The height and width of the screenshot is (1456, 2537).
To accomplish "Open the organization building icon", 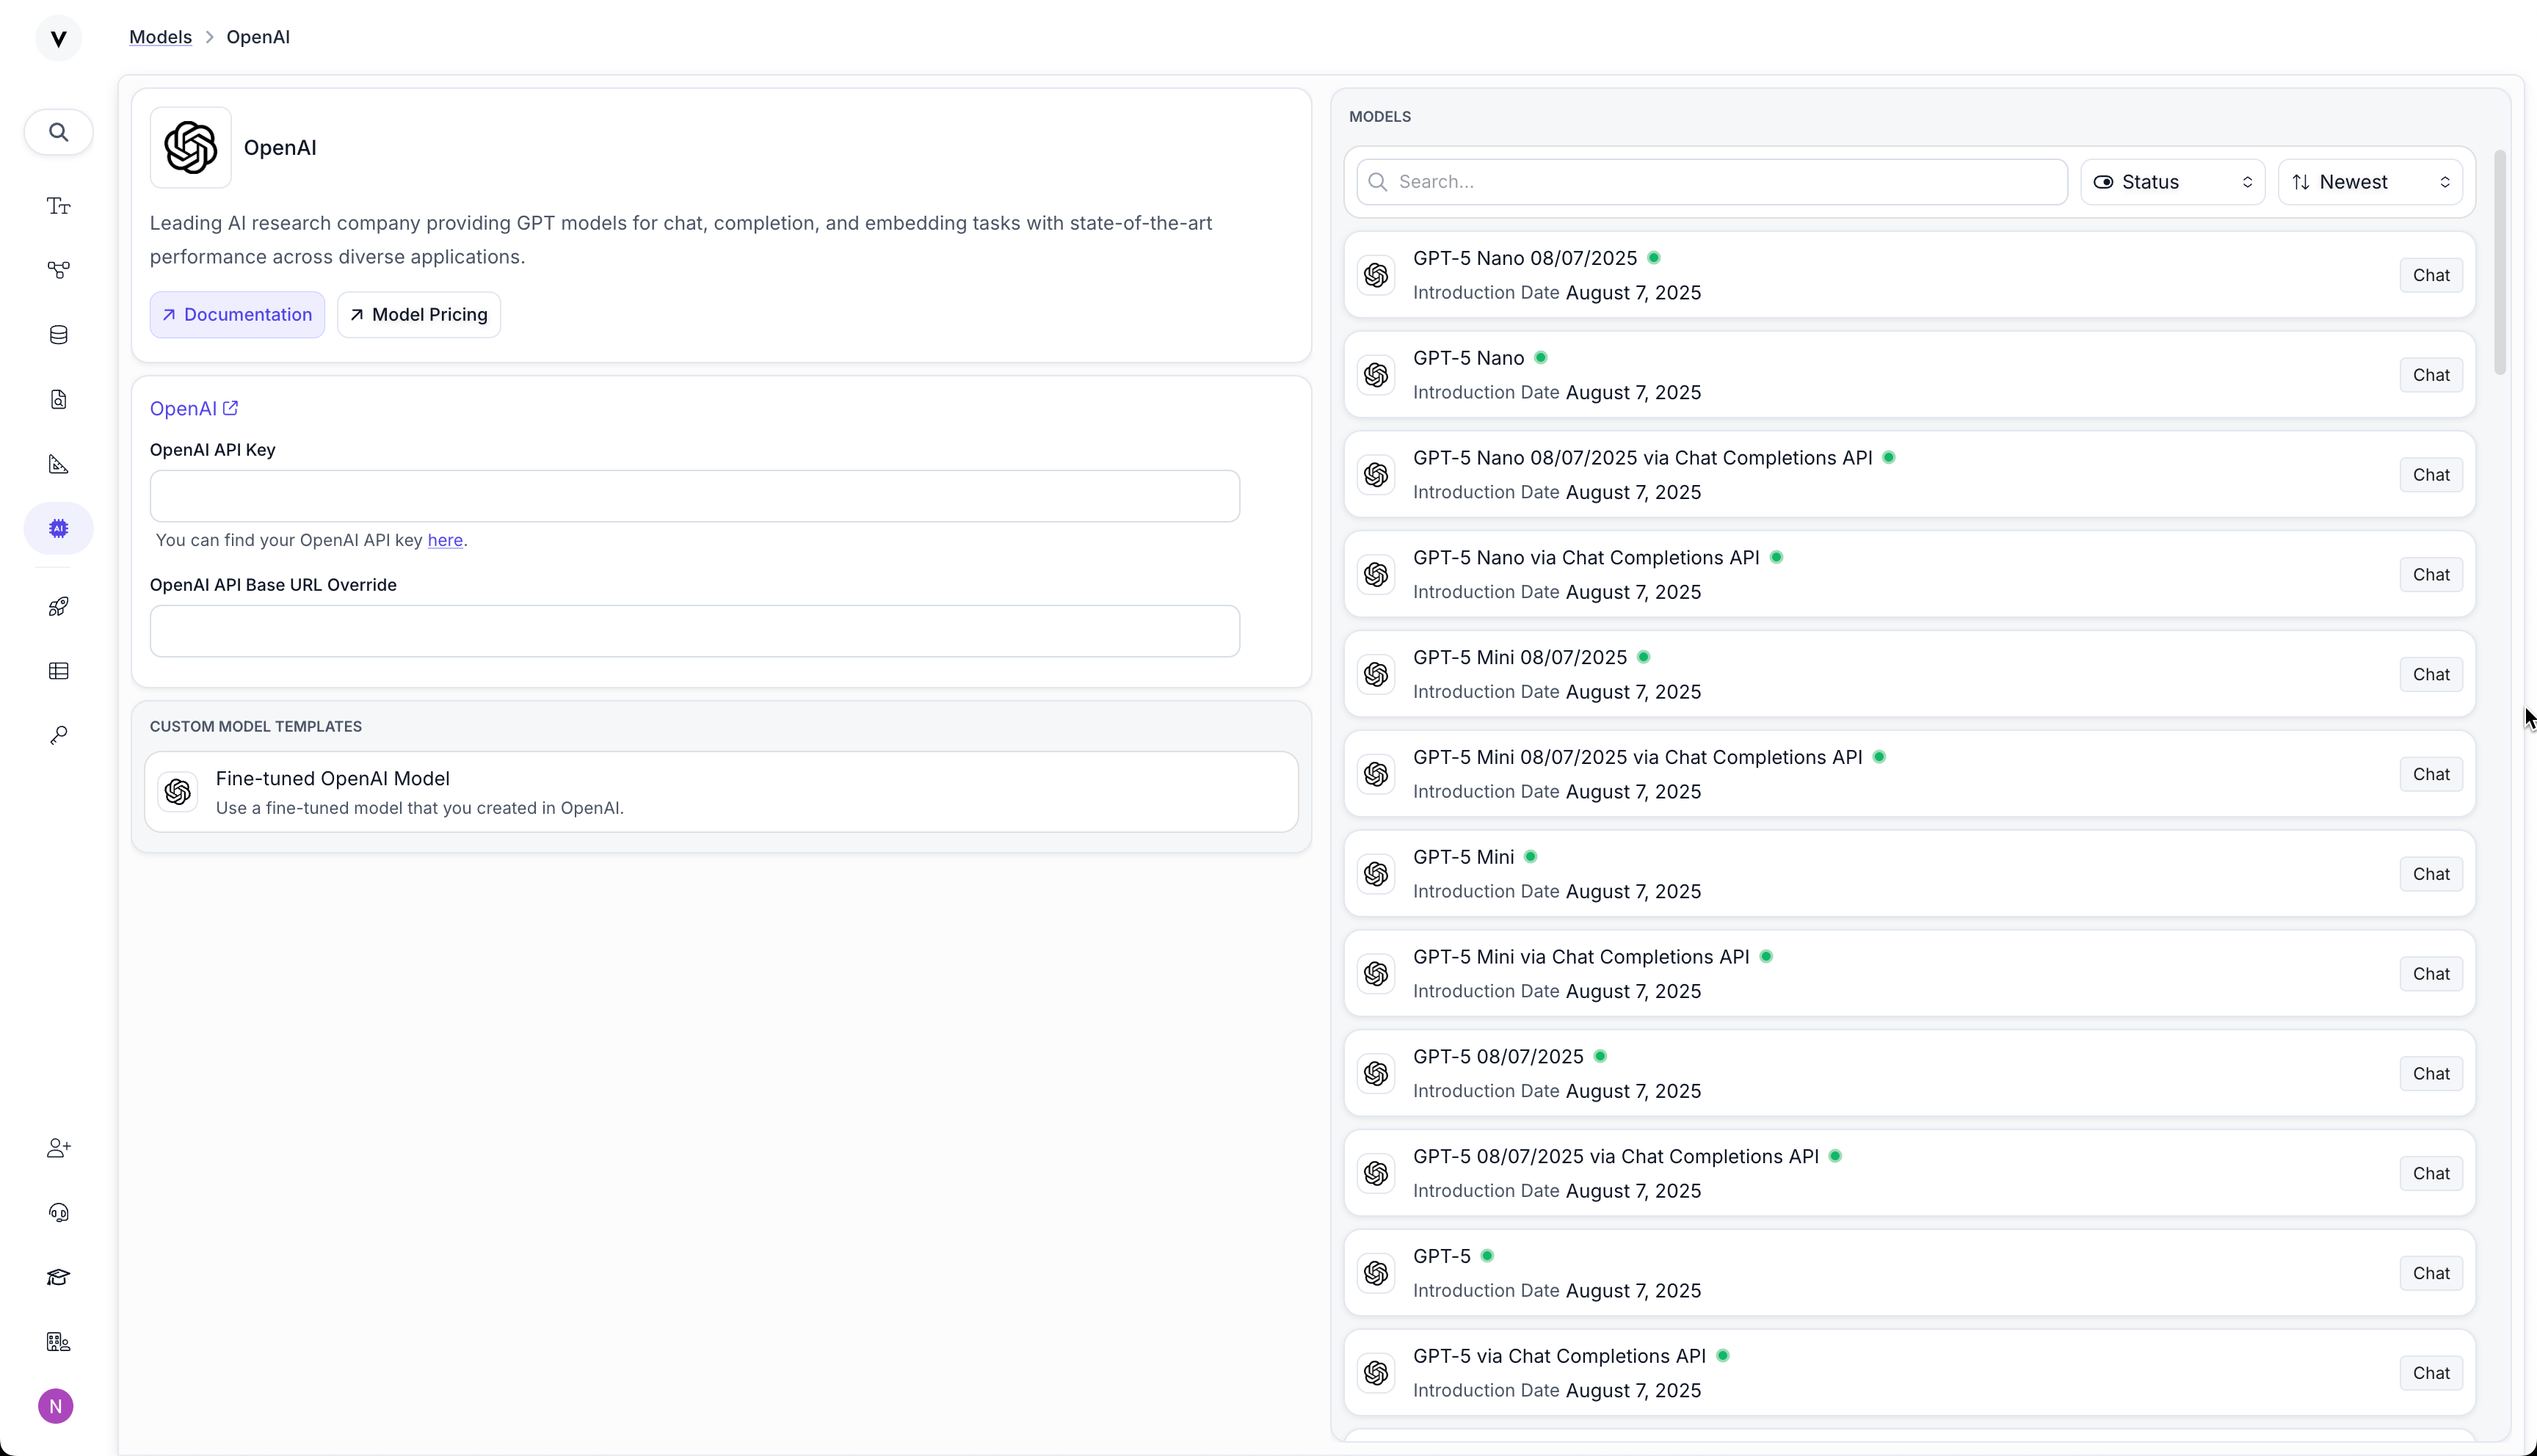I will [x=59, y=1342].
